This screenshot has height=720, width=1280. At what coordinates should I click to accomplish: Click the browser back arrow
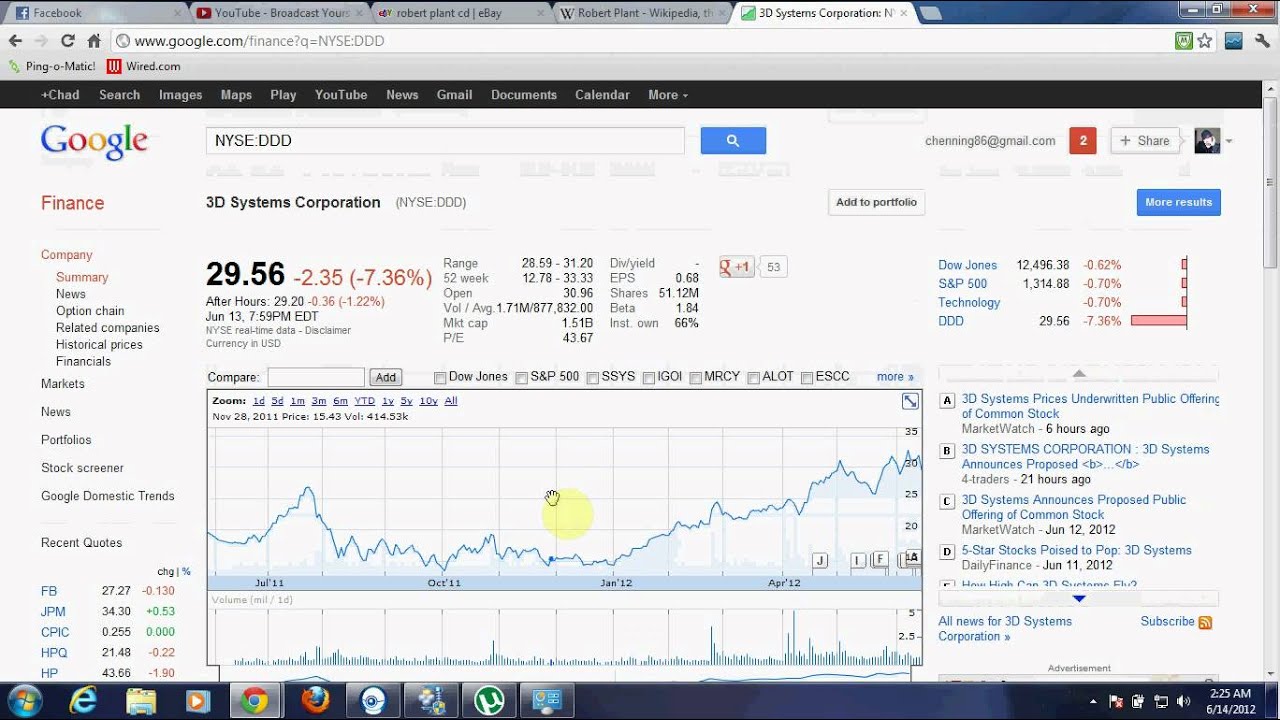(15, 41)
